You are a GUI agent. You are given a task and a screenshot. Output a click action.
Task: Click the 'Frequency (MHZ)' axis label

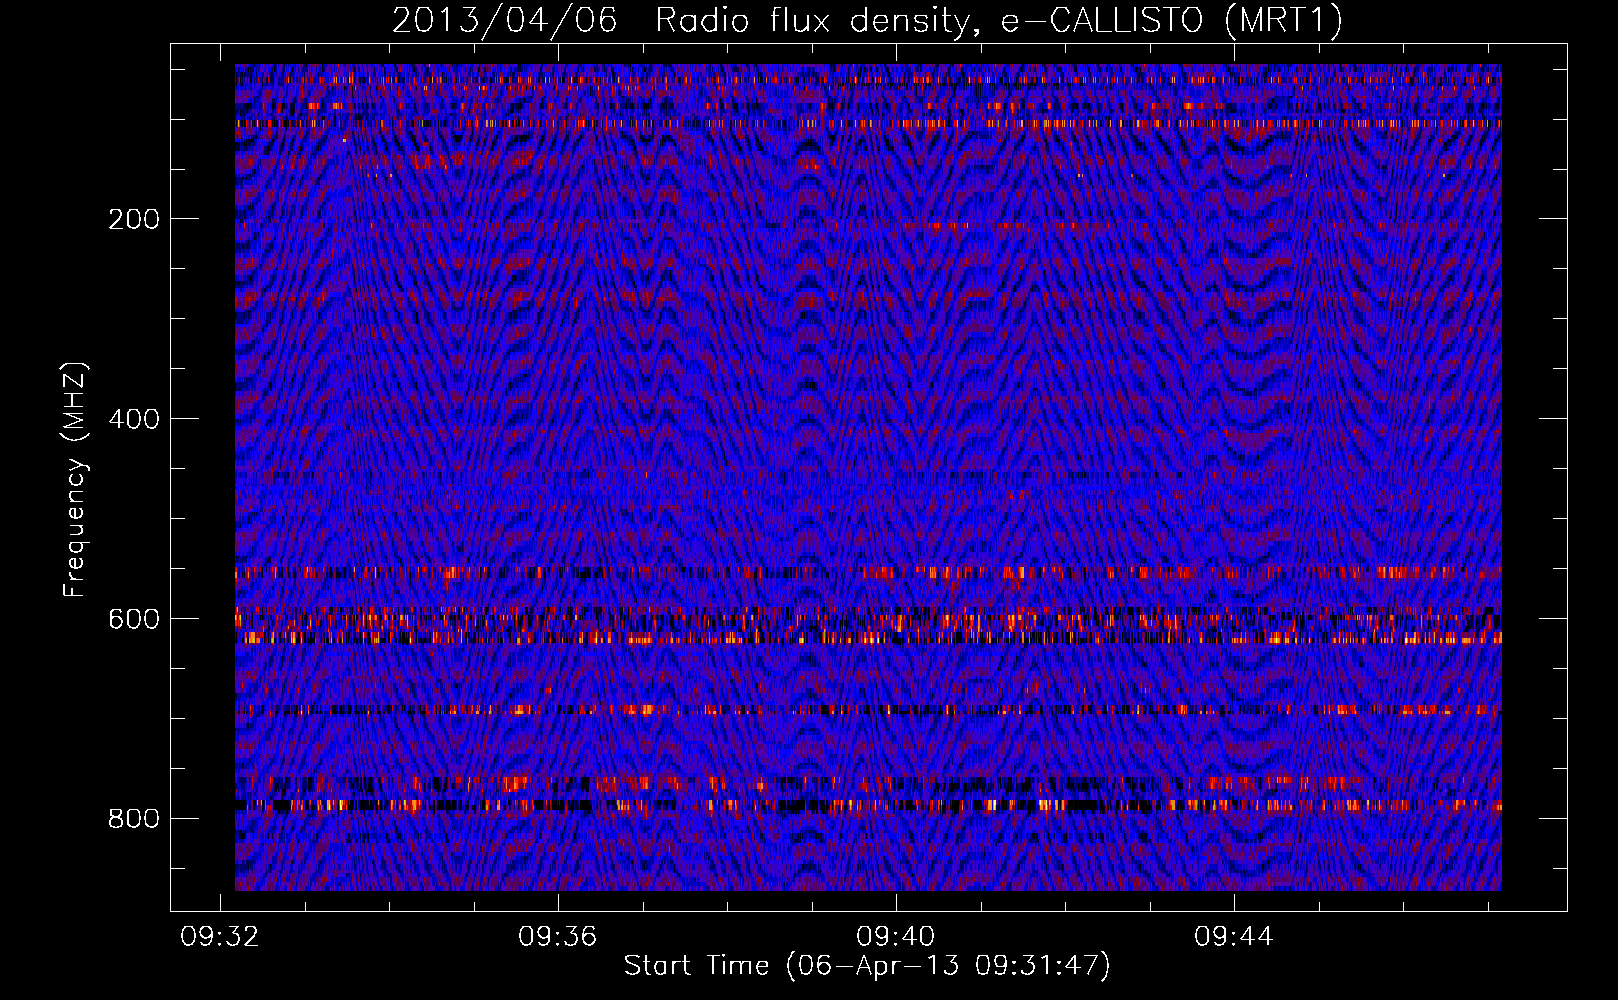click(75, 480)
